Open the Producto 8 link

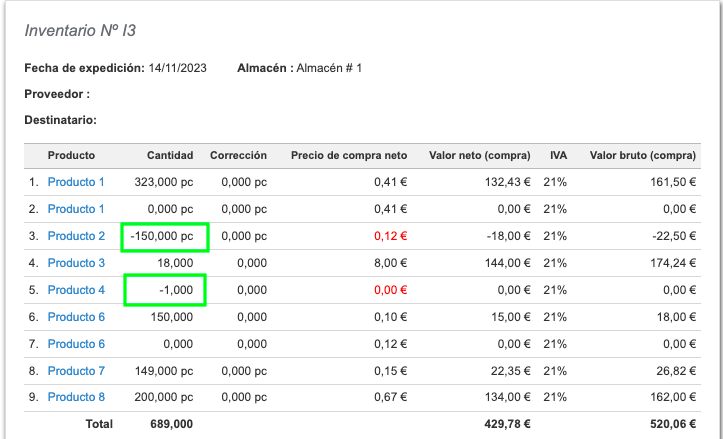(76, 397)
